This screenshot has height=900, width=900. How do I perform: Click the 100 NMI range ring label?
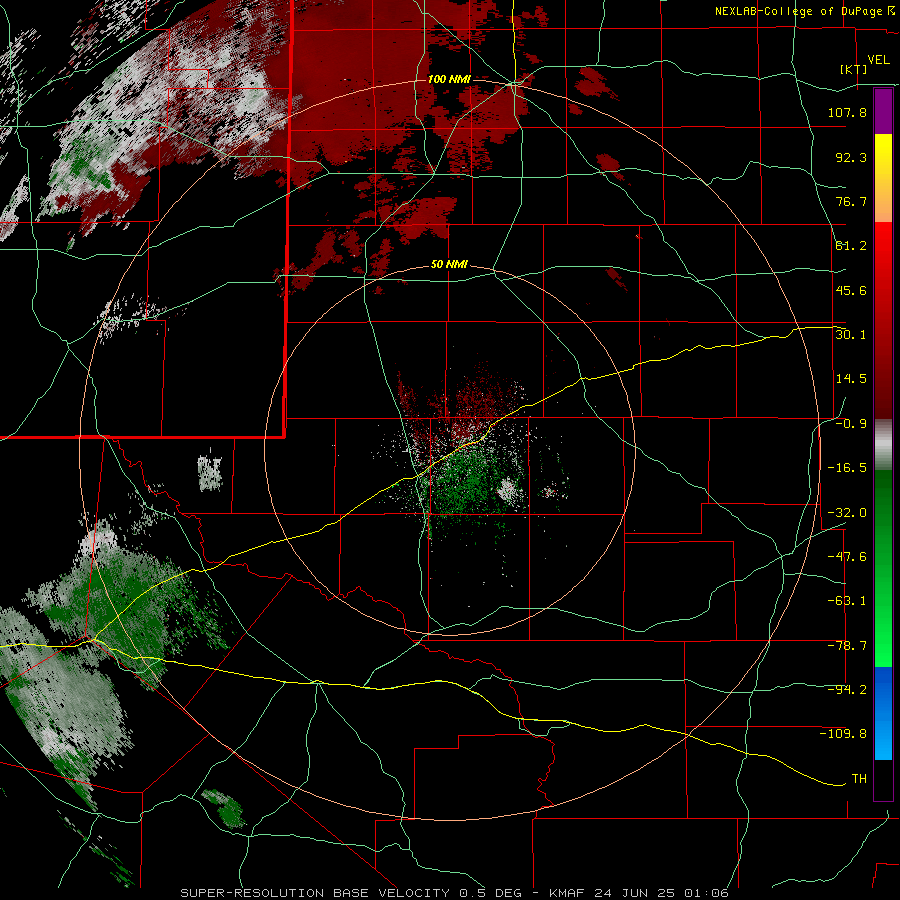pyautogui.click(x=449, y=79)
